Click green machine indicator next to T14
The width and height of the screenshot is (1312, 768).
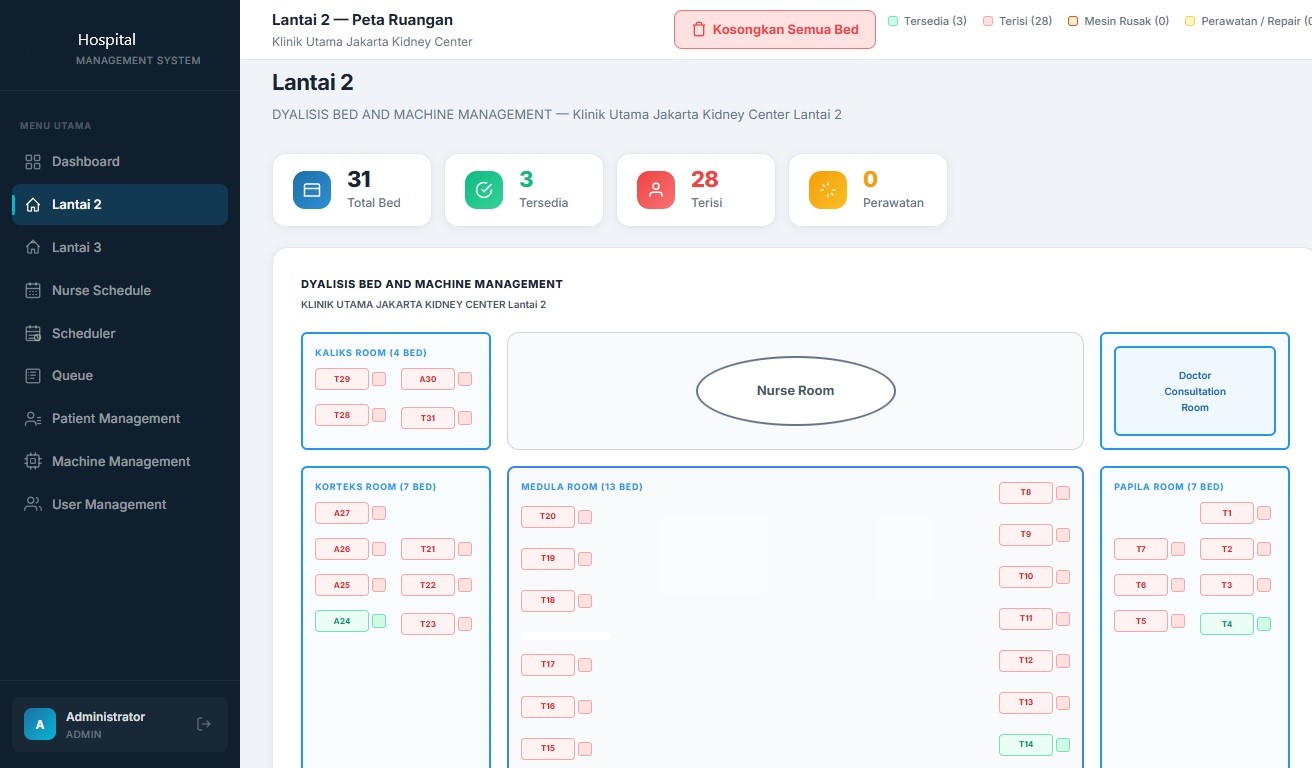[1063, 745]
